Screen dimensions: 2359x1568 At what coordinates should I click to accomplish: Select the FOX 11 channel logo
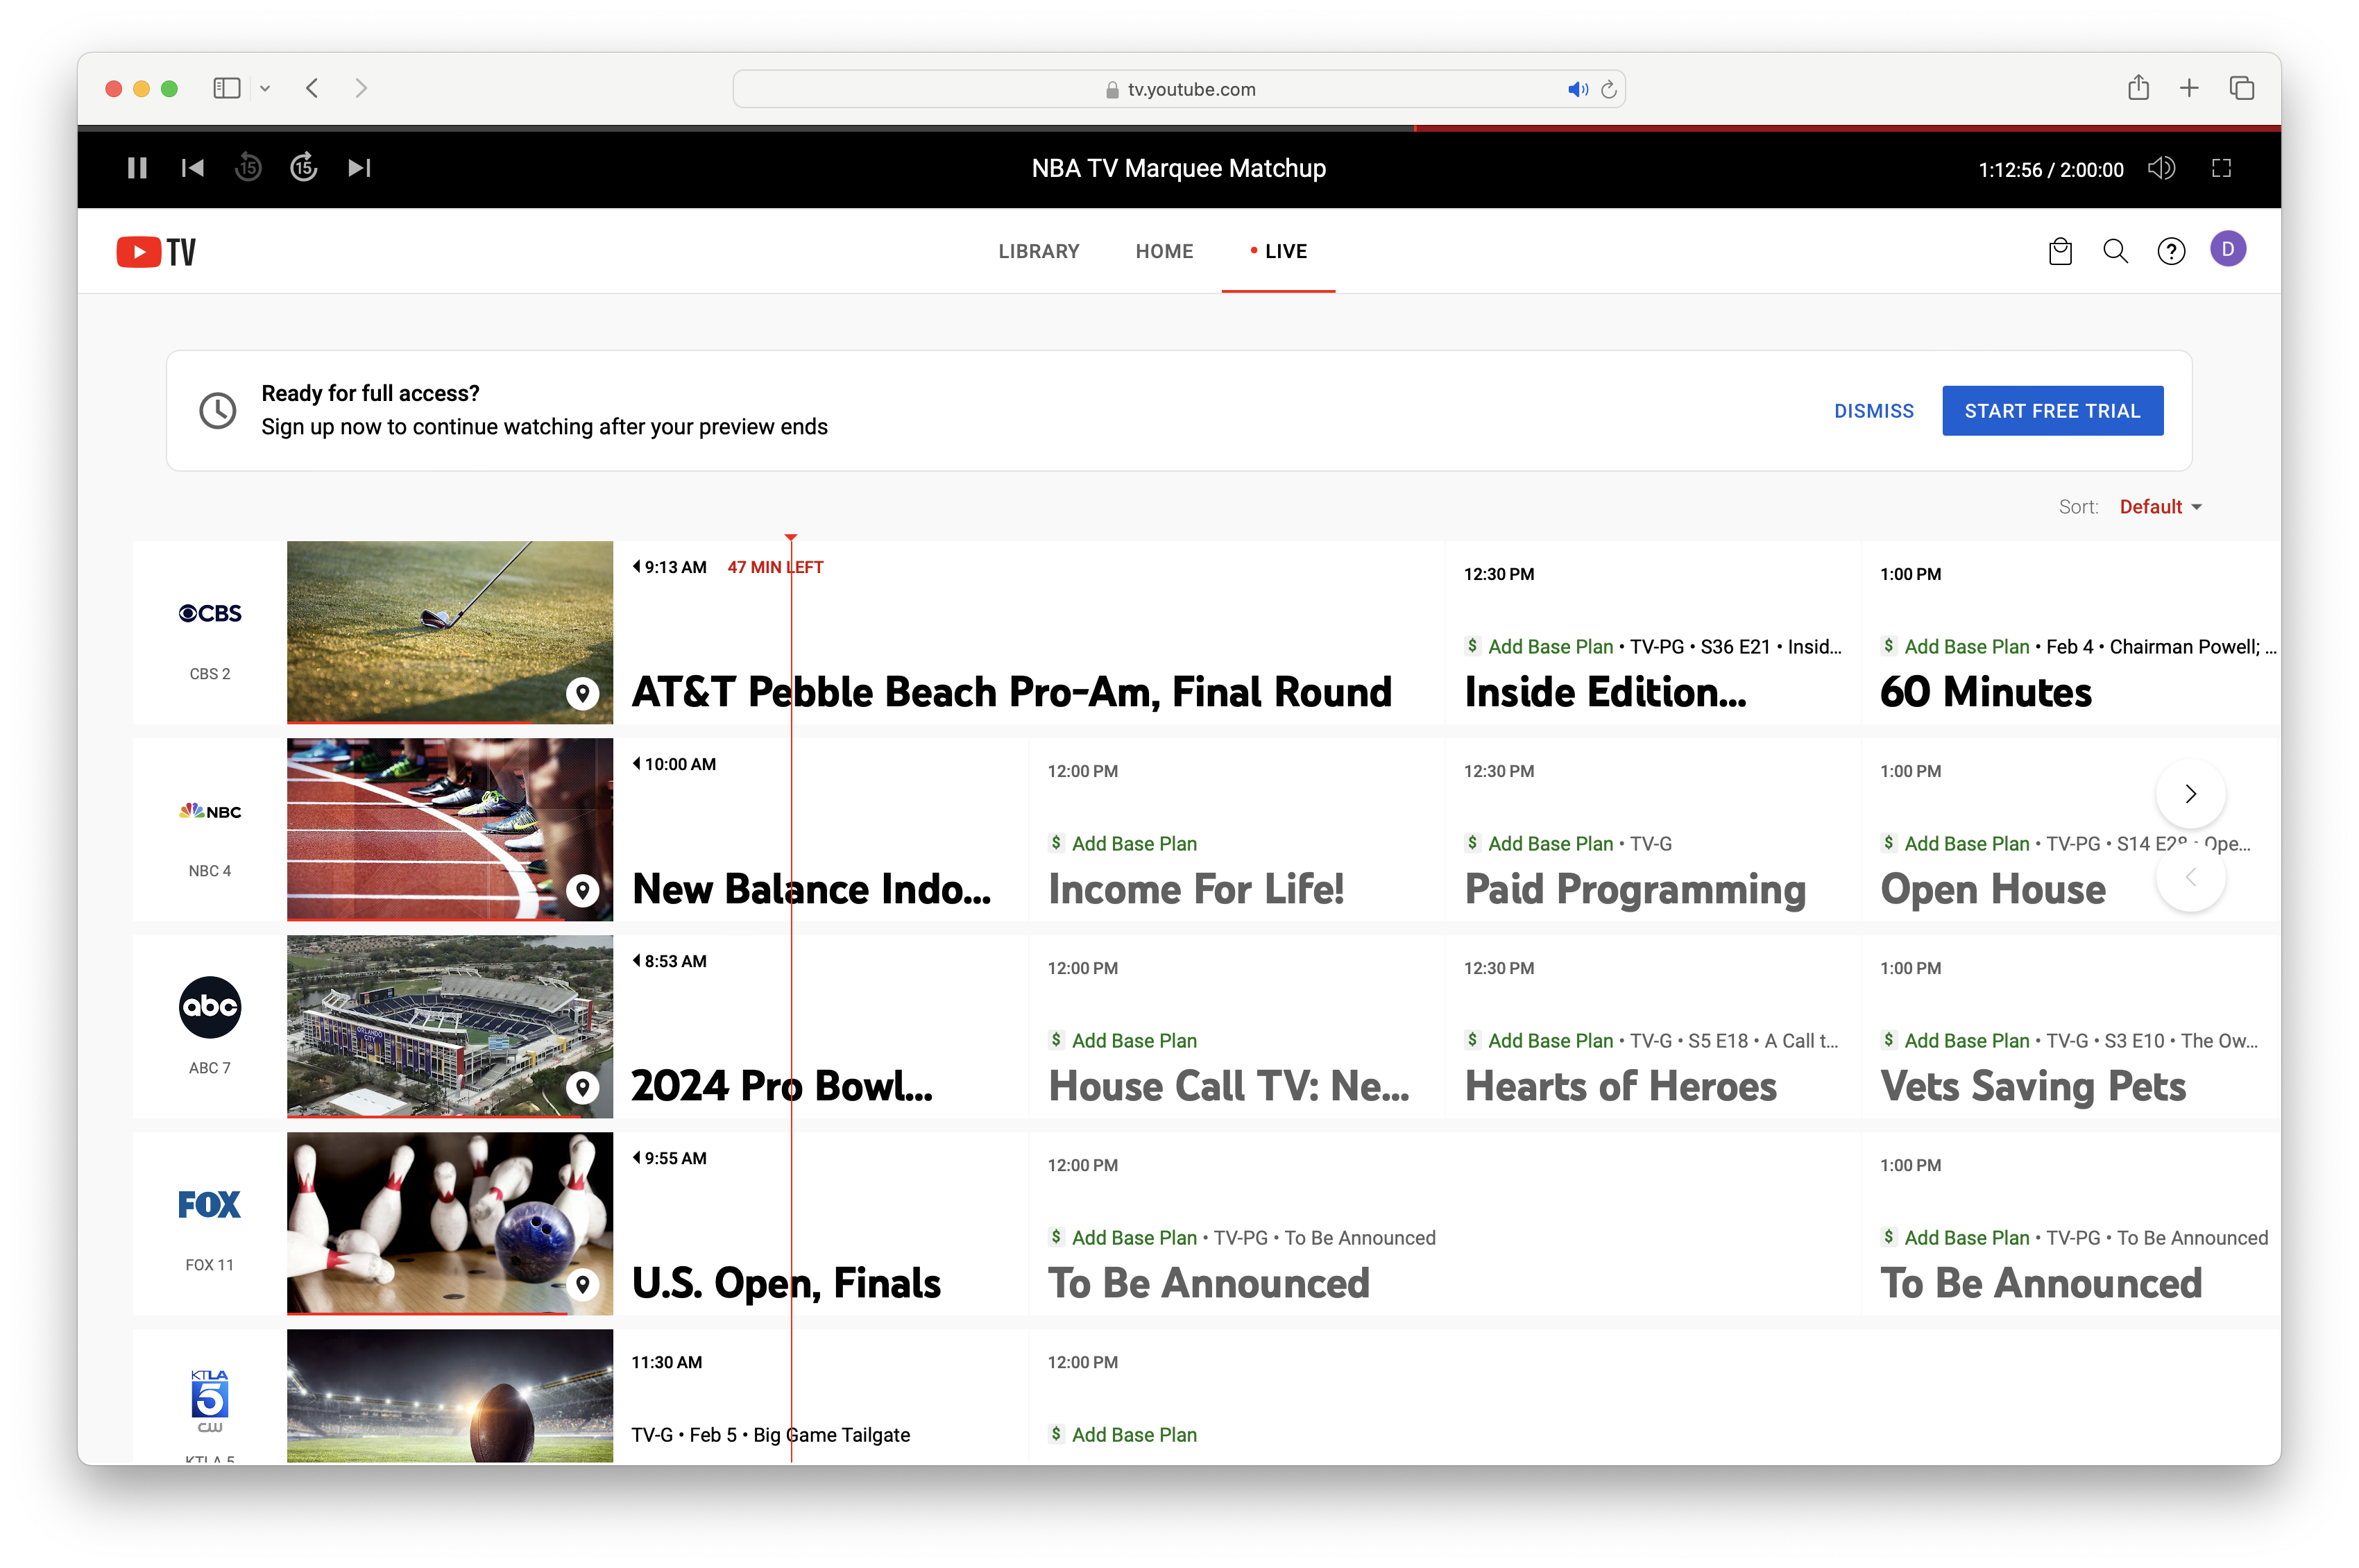pyautogui.click(x=210, y=1204)
